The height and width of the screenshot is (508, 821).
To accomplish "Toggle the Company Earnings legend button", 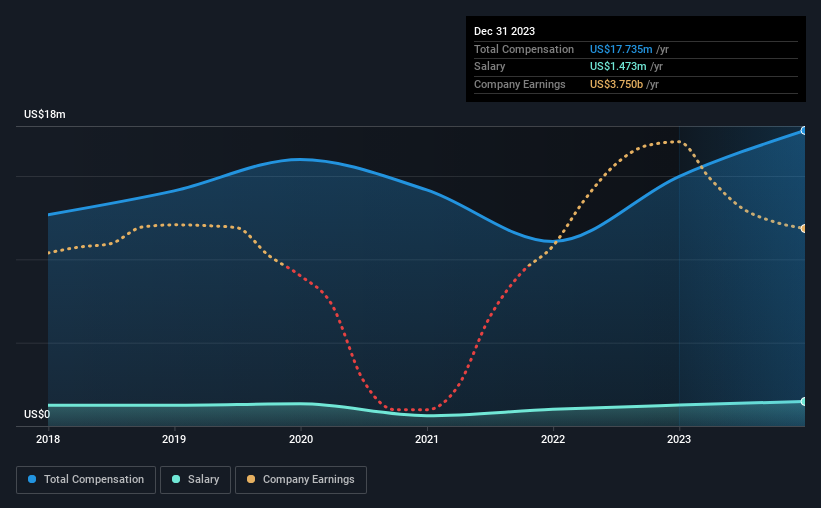I will point(301,480).
